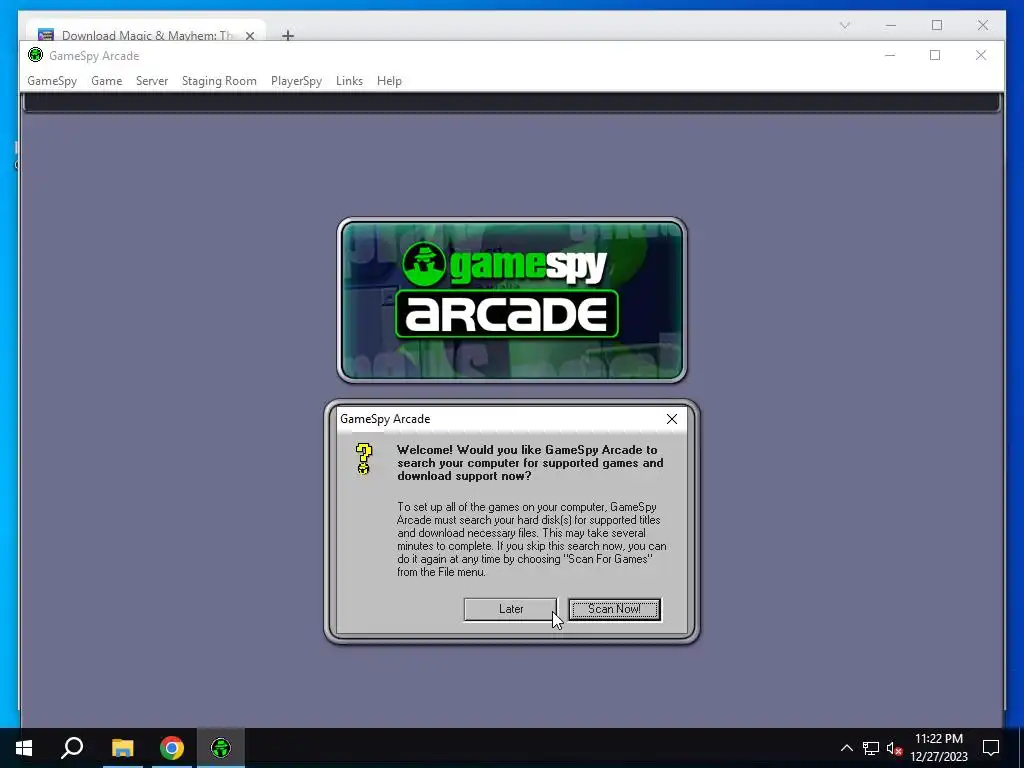Click the GameSpy Arcade logo banner
This screenshot has height=768, width=1024.
512,300
